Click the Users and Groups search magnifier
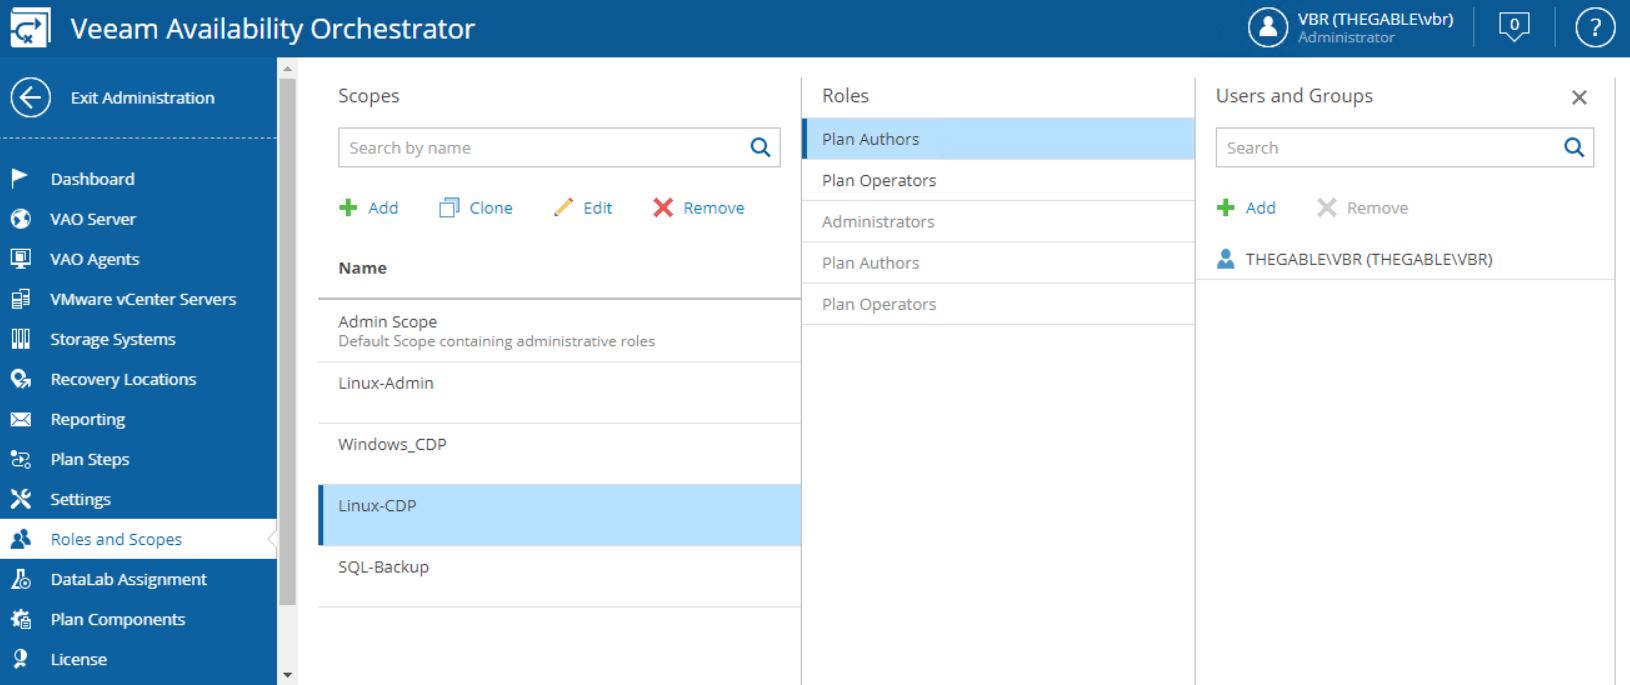 pyautogui.click(x=1574, y=148)
